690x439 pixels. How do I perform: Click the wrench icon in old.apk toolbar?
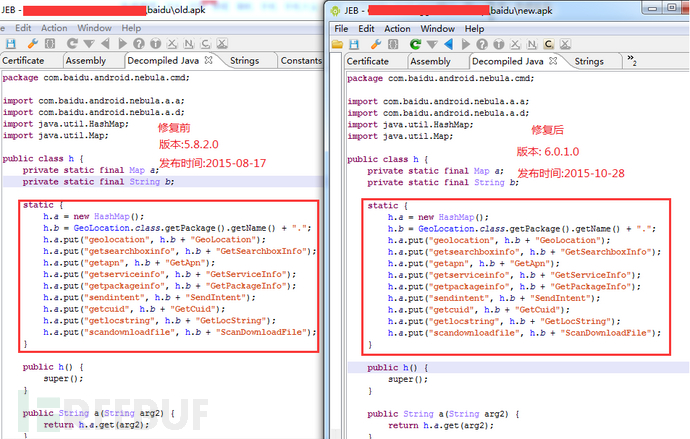pyautogui.click(x=32, y=43)
